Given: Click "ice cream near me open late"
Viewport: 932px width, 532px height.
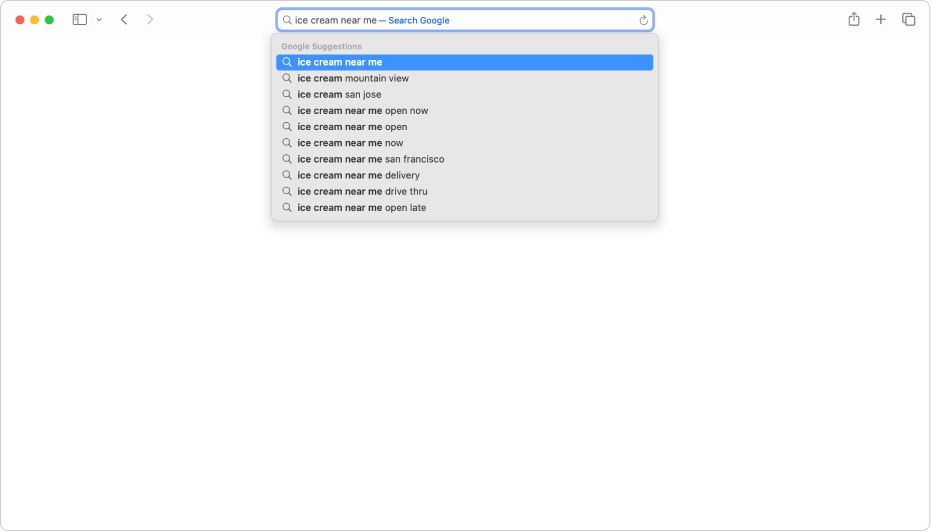Looking at the screenshot, I should click(x=361, y=208).
